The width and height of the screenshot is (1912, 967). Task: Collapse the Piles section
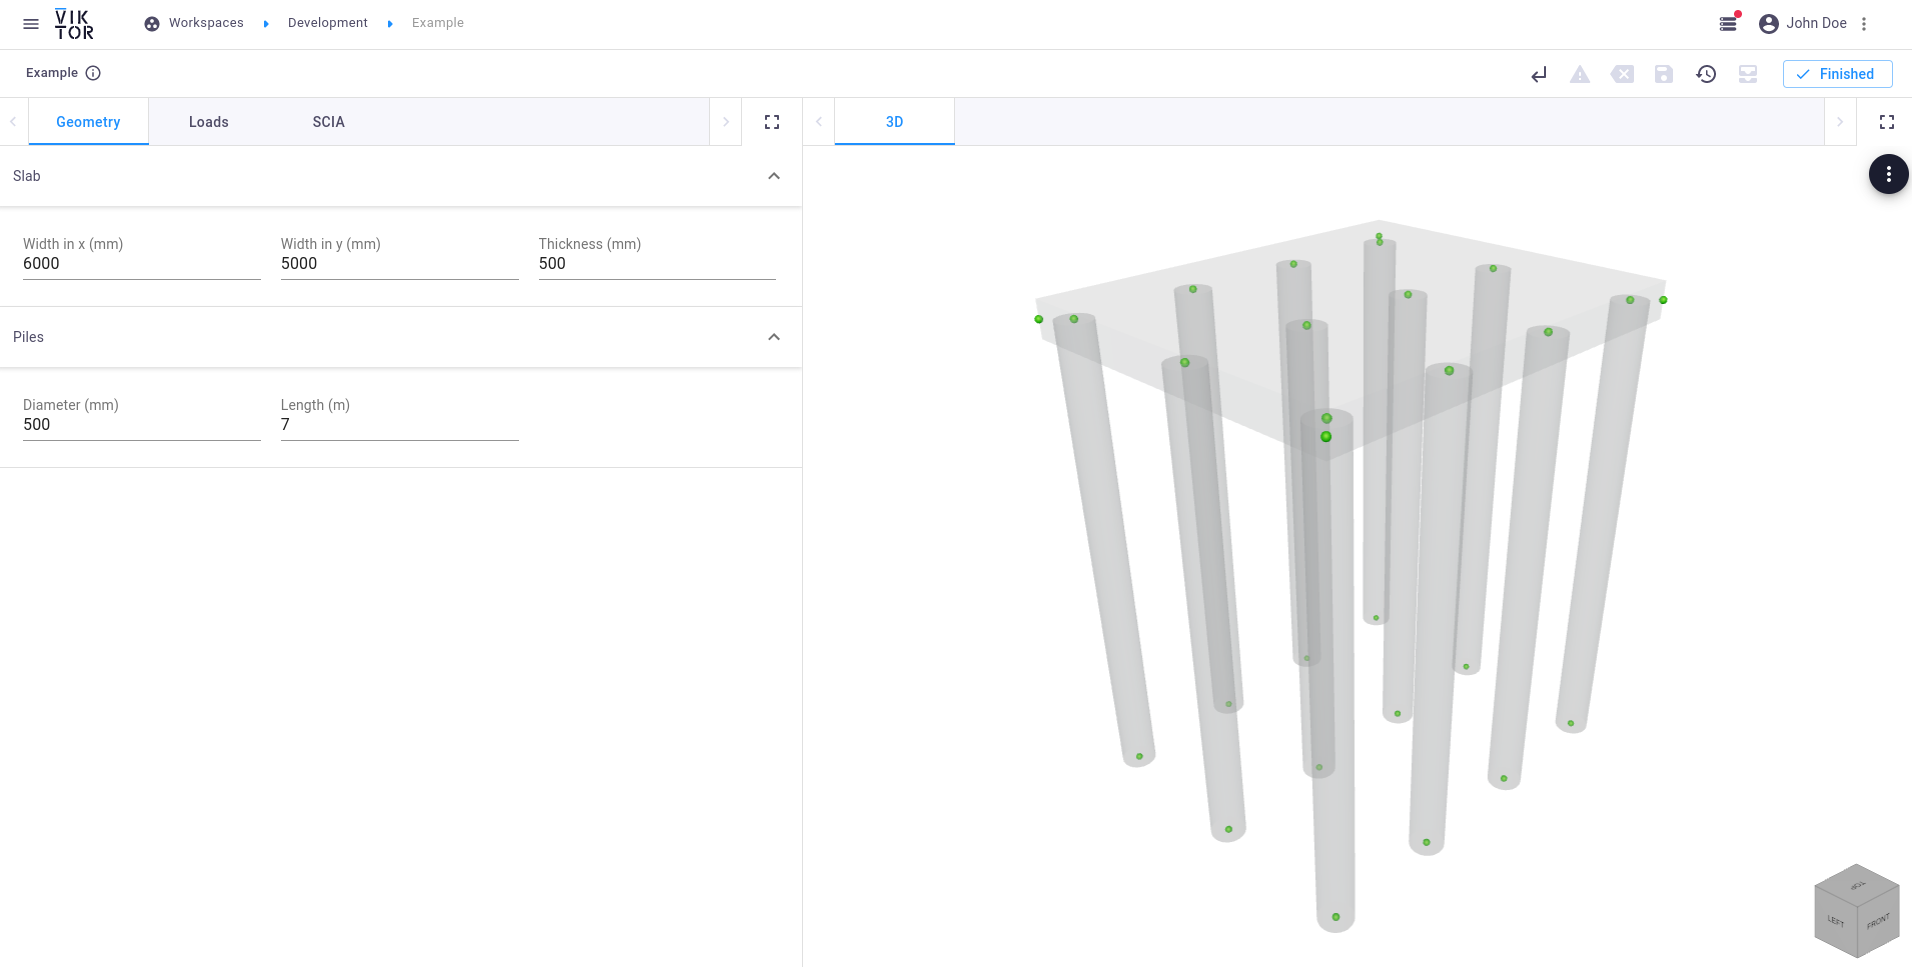773,337
